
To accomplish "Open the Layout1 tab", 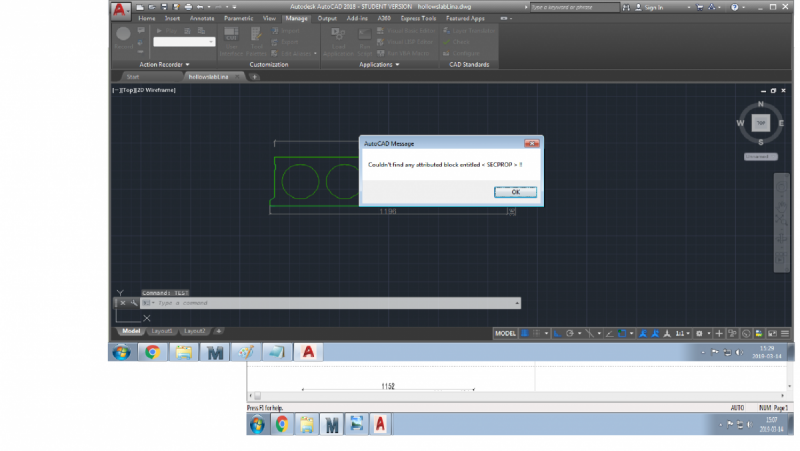I will click(161, 331).
